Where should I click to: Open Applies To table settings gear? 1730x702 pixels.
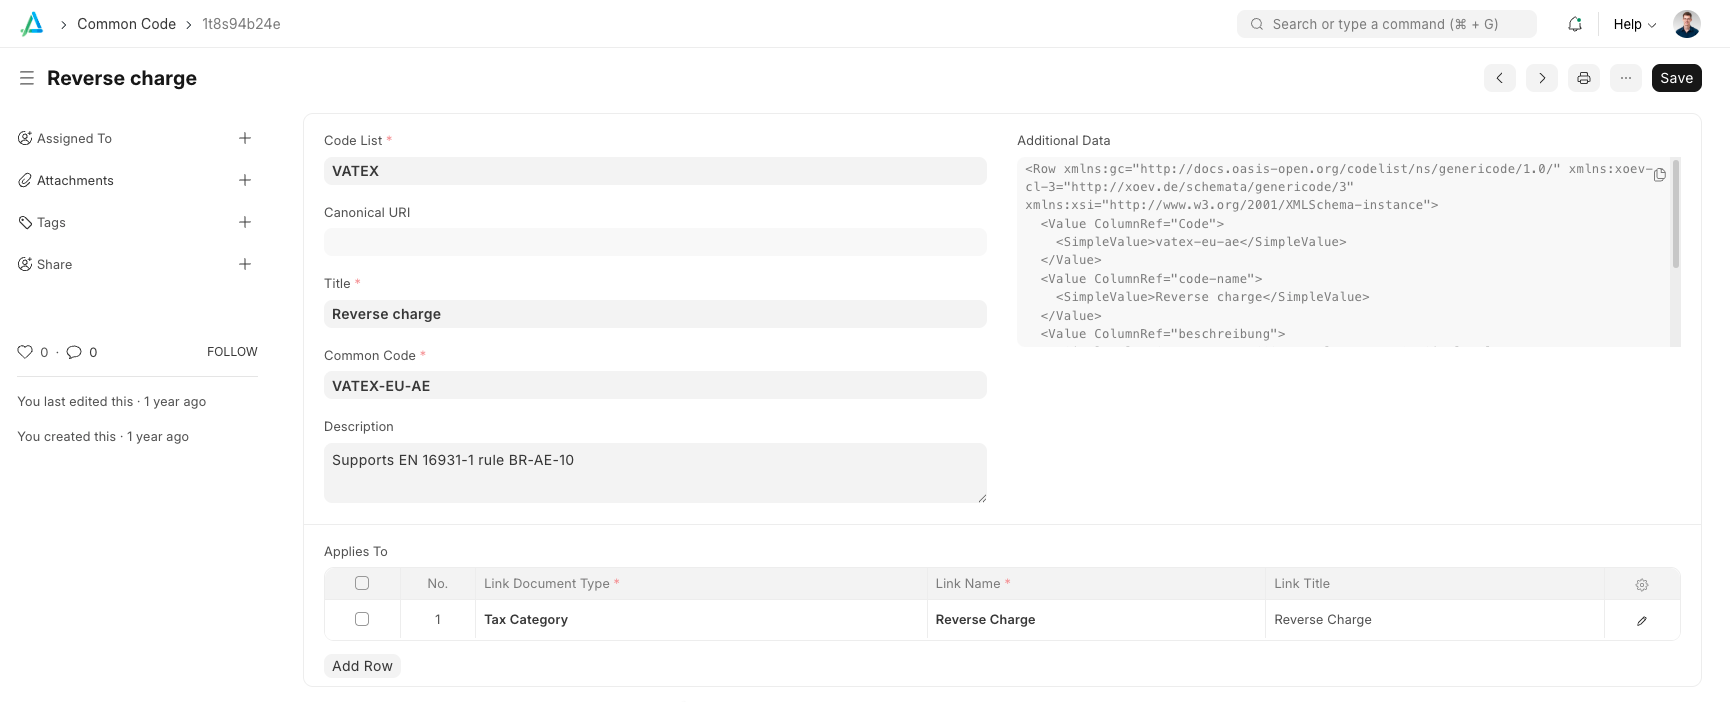pyautogui.click(x=1641, y=585)
